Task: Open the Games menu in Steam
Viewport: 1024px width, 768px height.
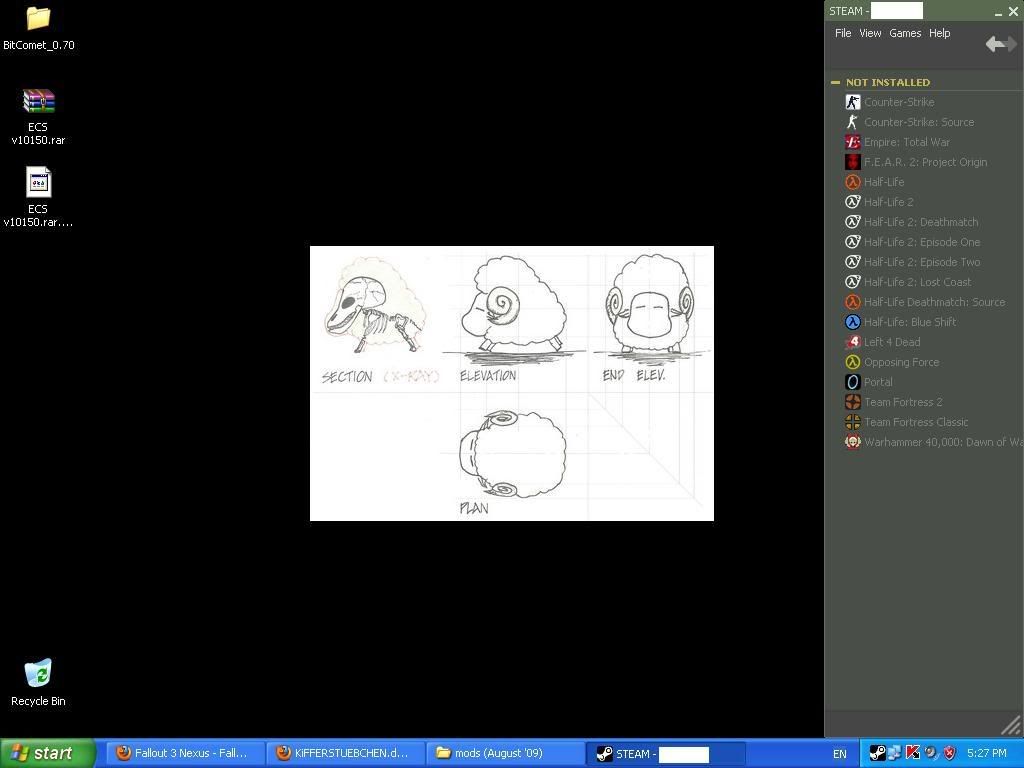Action: 905,33
